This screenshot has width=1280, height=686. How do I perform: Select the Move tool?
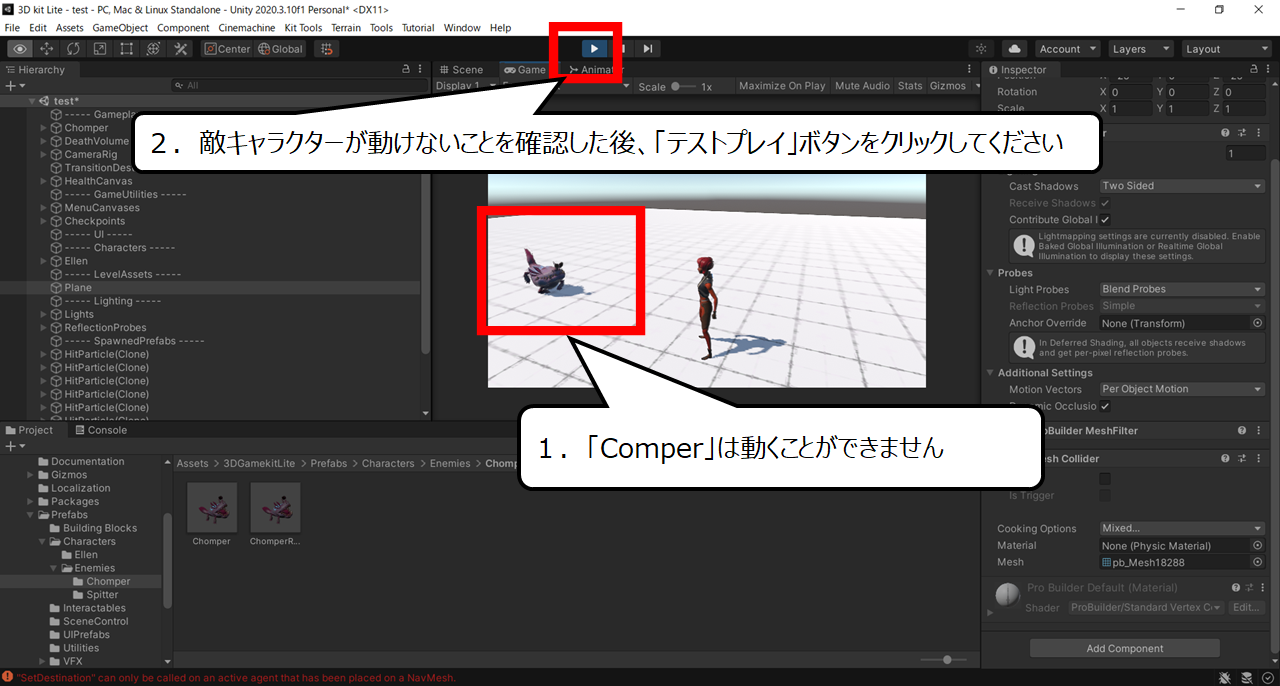click(x=47, y=48)
